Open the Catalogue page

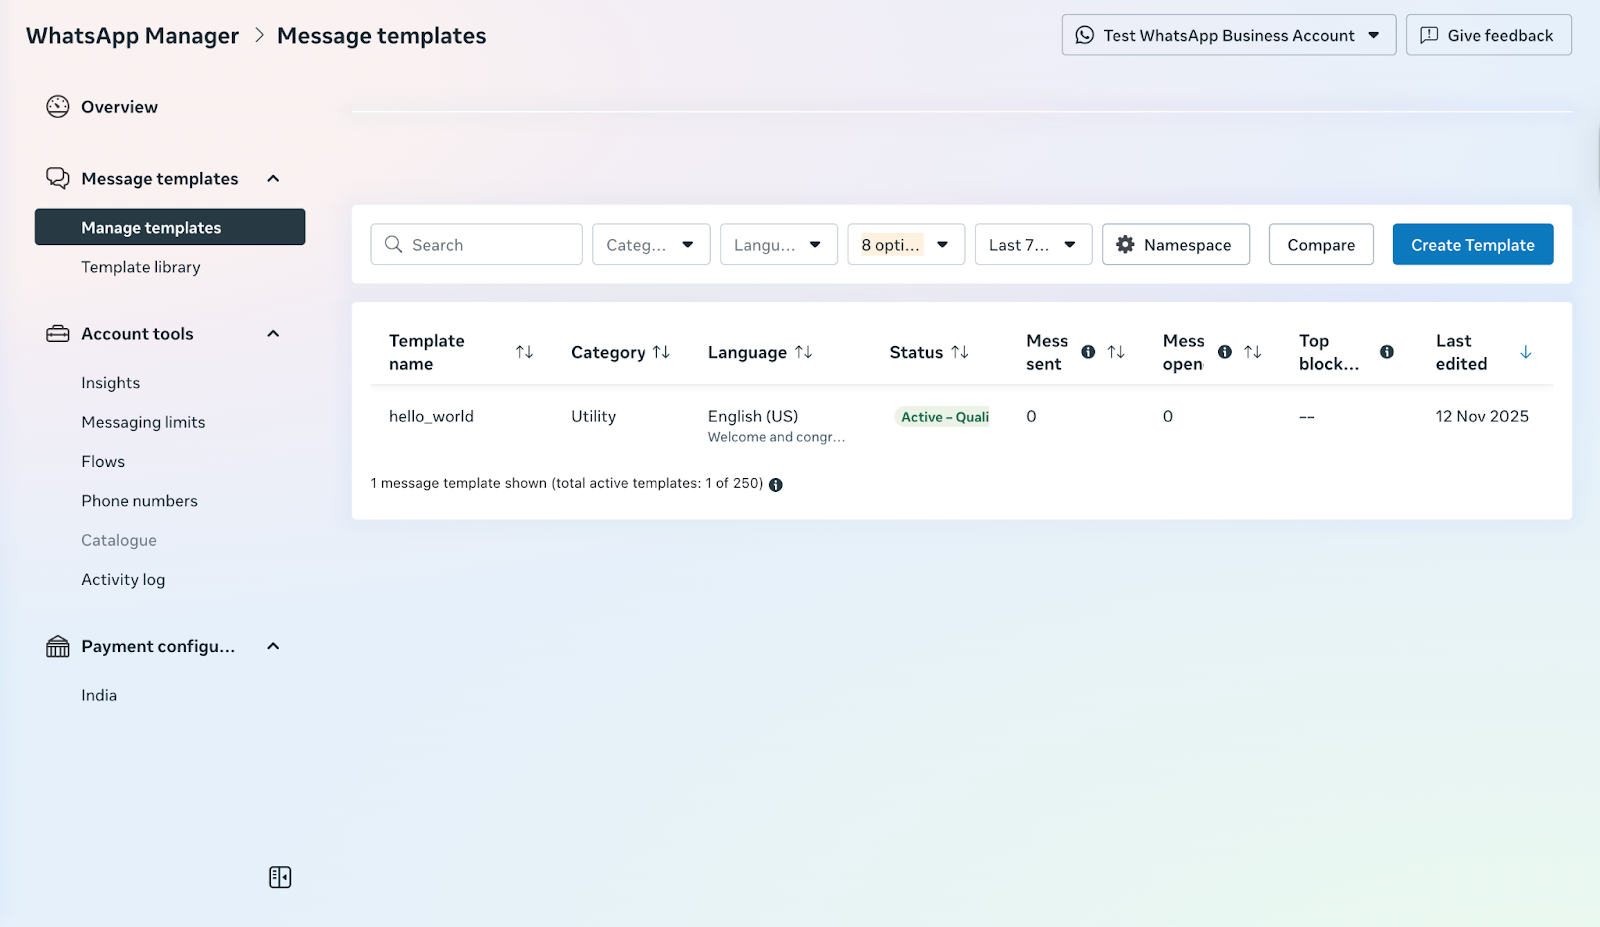tap(119, 540)
